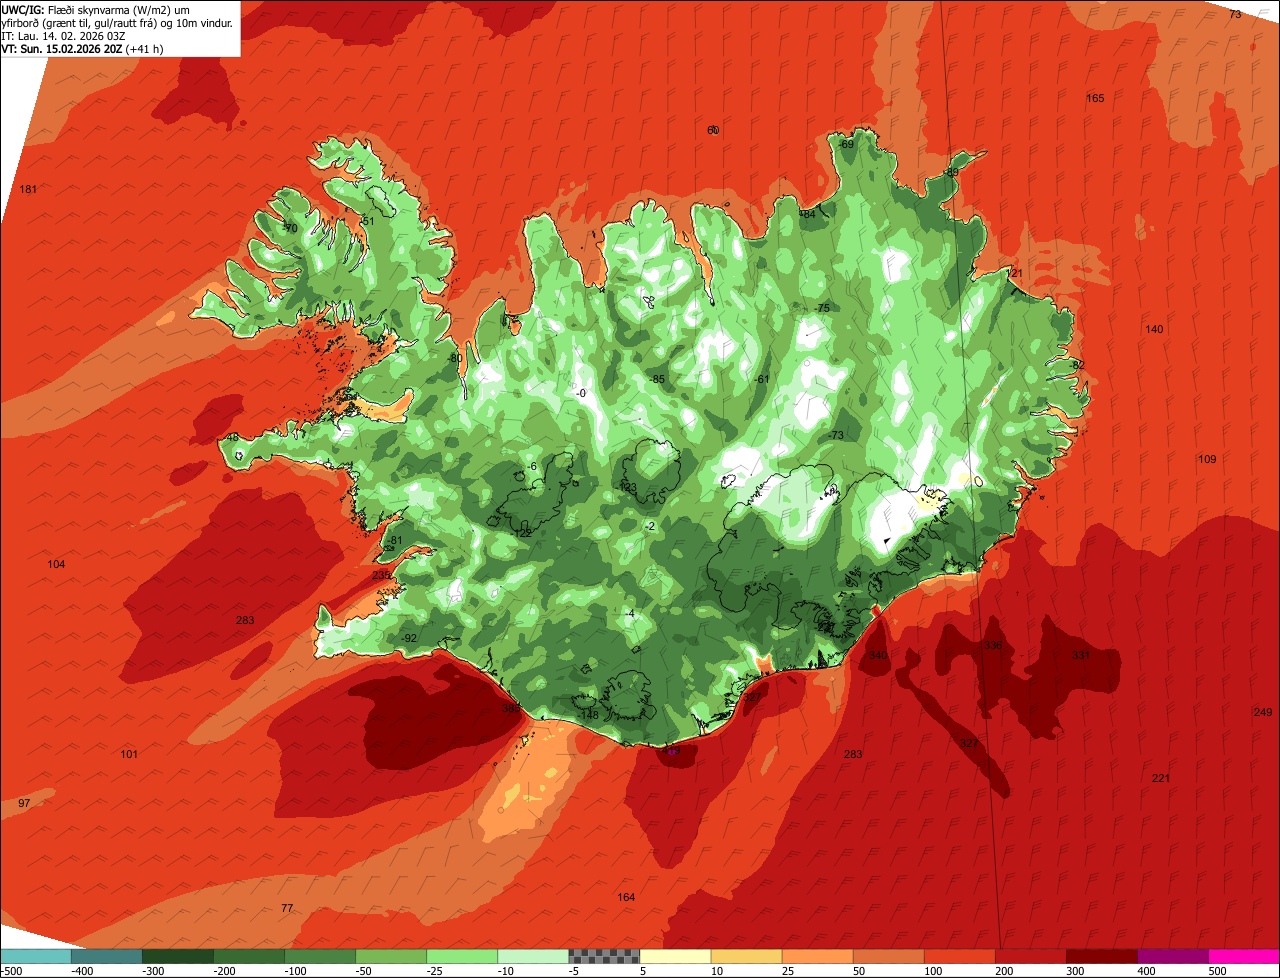Click the dark orange 50 to 100 swatch

coord(888,956)
